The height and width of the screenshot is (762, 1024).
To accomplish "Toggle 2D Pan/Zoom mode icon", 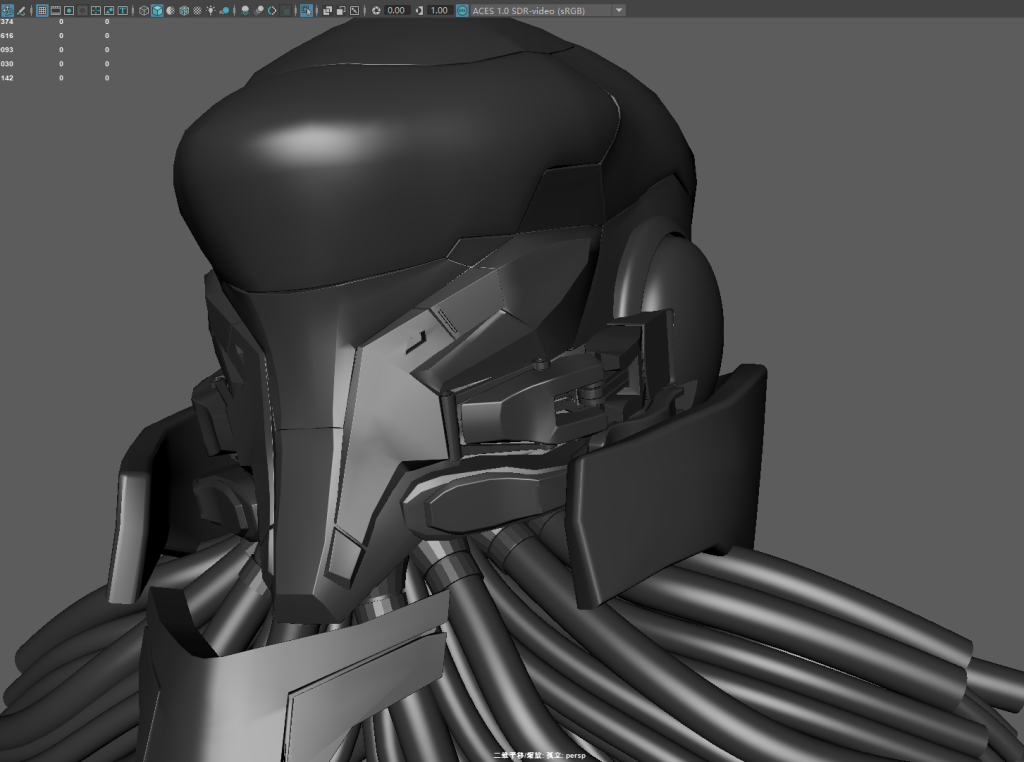I will click(7, 10).
